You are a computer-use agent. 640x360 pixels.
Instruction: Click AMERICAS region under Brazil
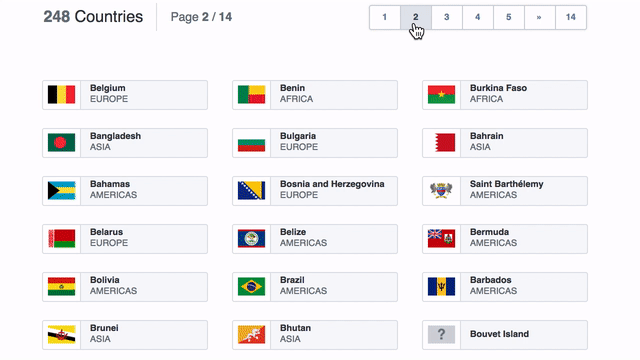pos(303,291)
